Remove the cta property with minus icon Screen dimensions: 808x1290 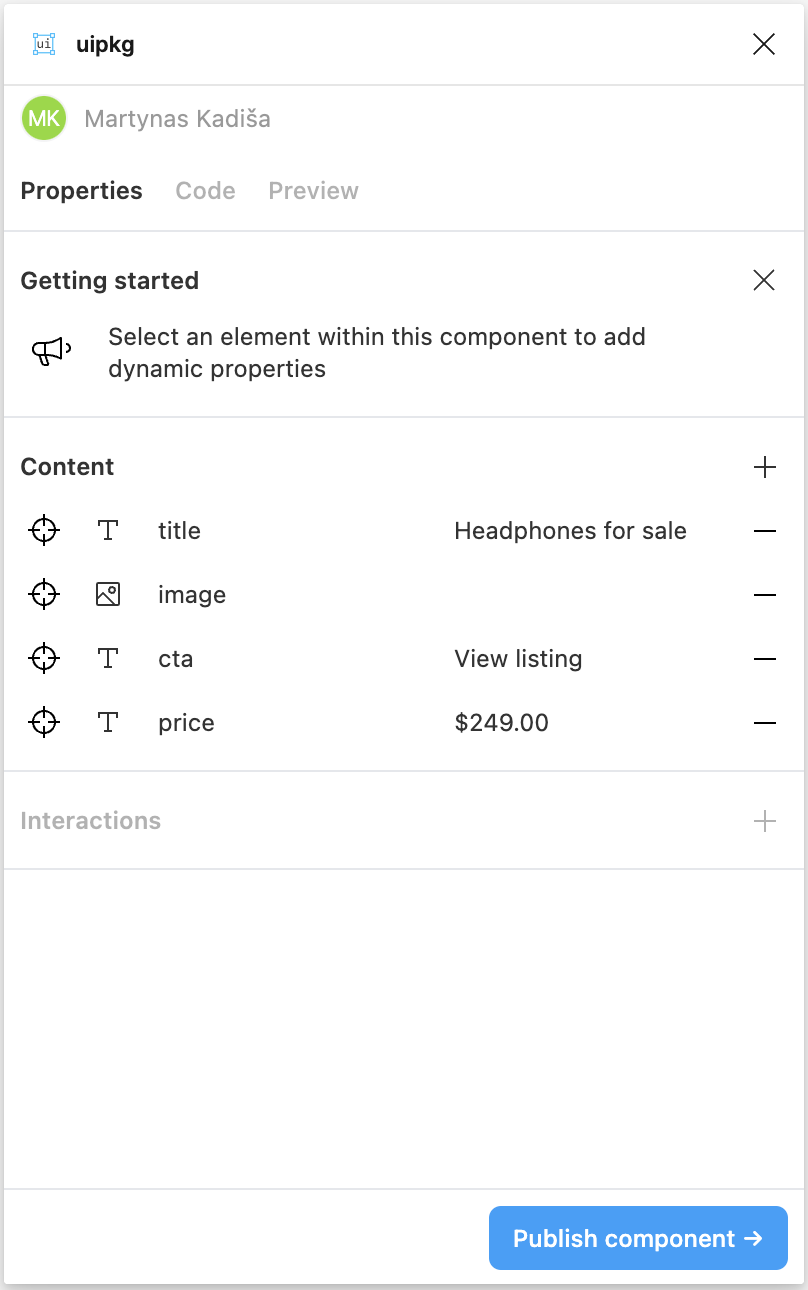[765, 659]
